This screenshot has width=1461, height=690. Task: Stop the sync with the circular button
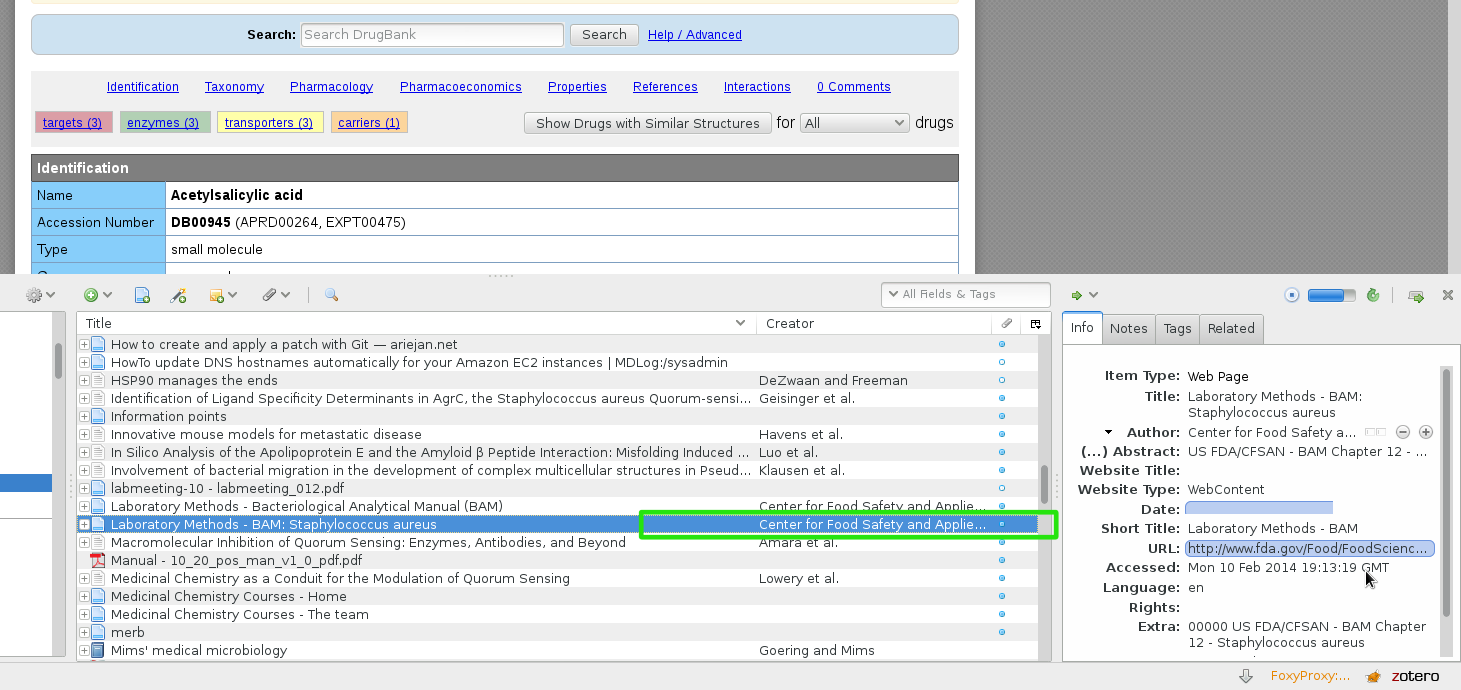[1292, 295]
